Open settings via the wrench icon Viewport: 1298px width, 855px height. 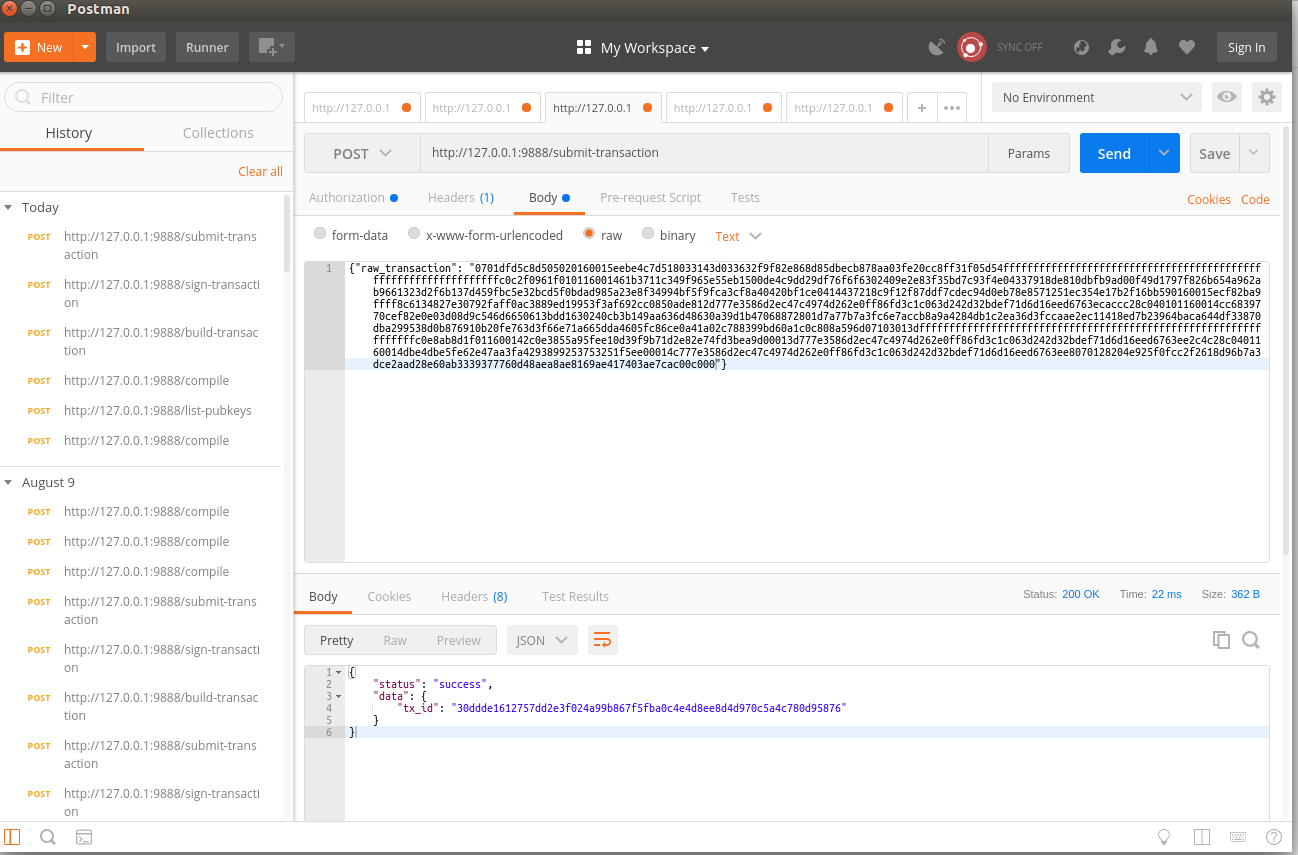[x=1117, y=47]
